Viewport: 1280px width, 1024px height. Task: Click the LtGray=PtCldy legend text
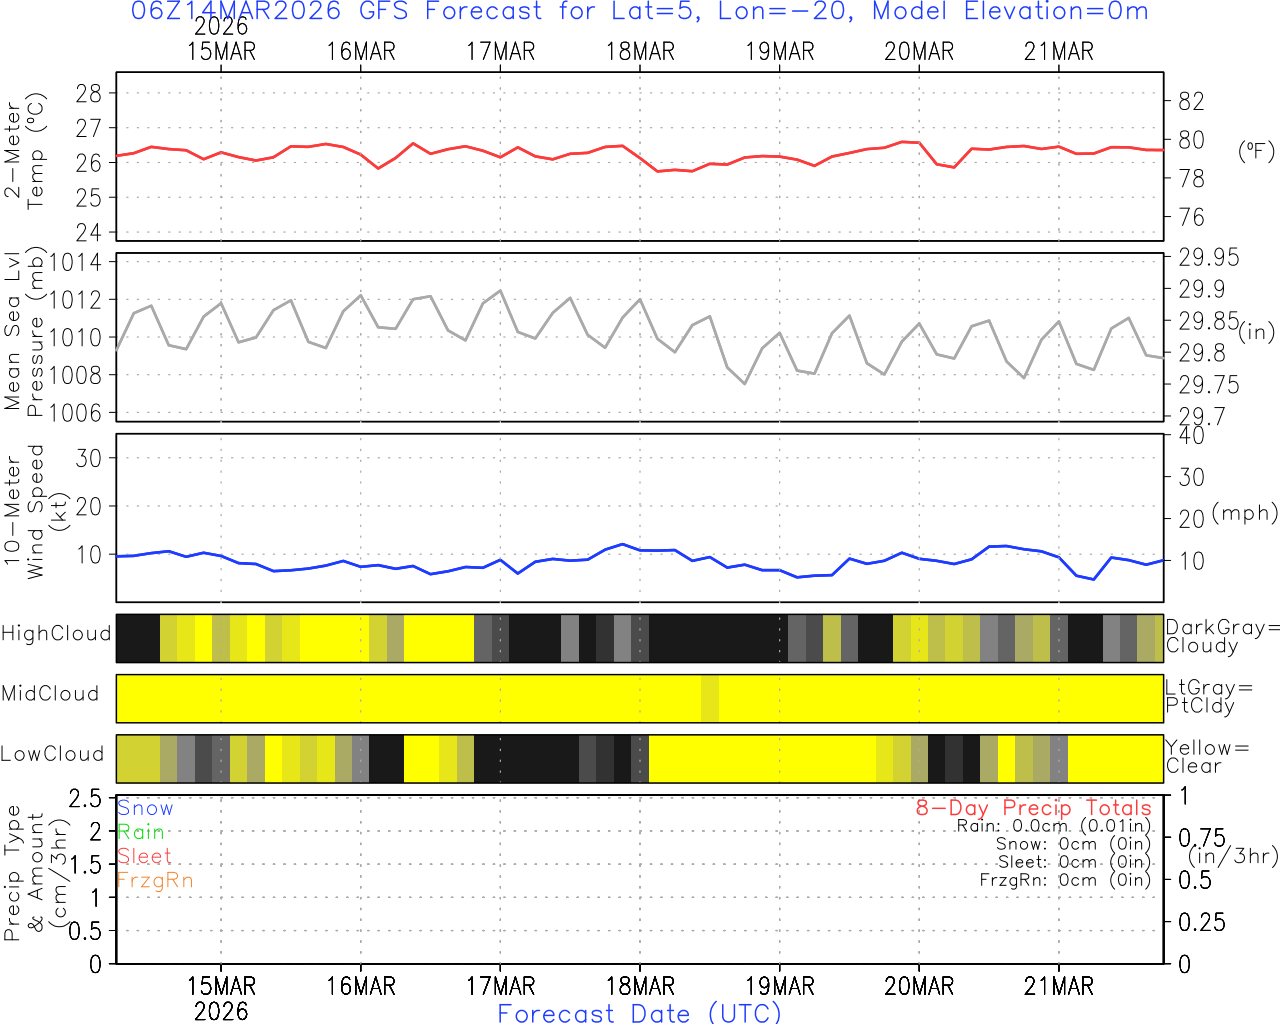coord(1208,696)
